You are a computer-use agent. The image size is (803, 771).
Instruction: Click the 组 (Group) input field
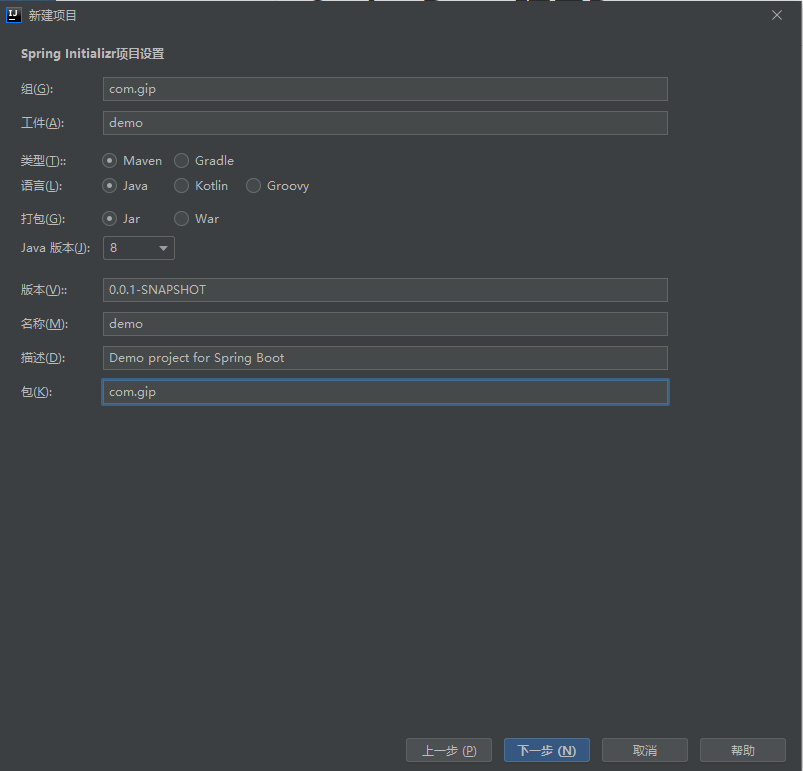[385, 89]
